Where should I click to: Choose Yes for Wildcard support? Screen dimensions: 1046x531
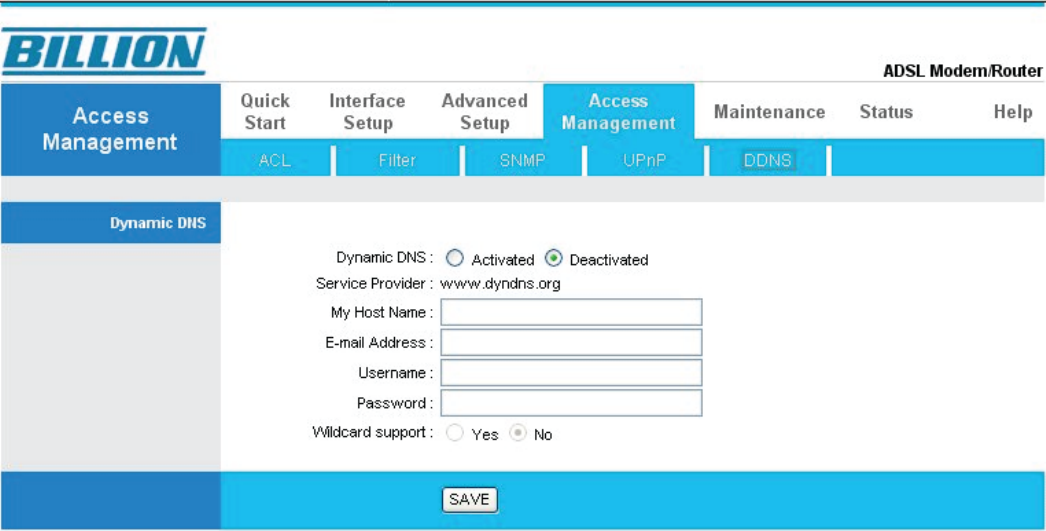pyautogui.click(x=454, y=434)
